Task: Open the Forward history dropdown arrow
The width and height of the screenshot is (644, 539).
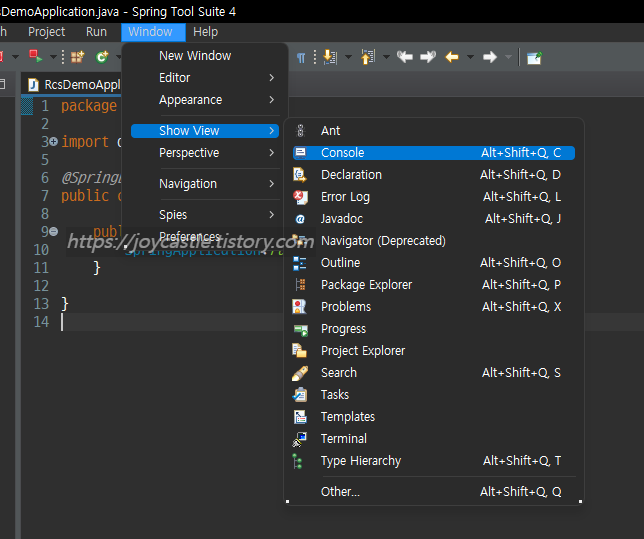Action: tap(508, 57)
